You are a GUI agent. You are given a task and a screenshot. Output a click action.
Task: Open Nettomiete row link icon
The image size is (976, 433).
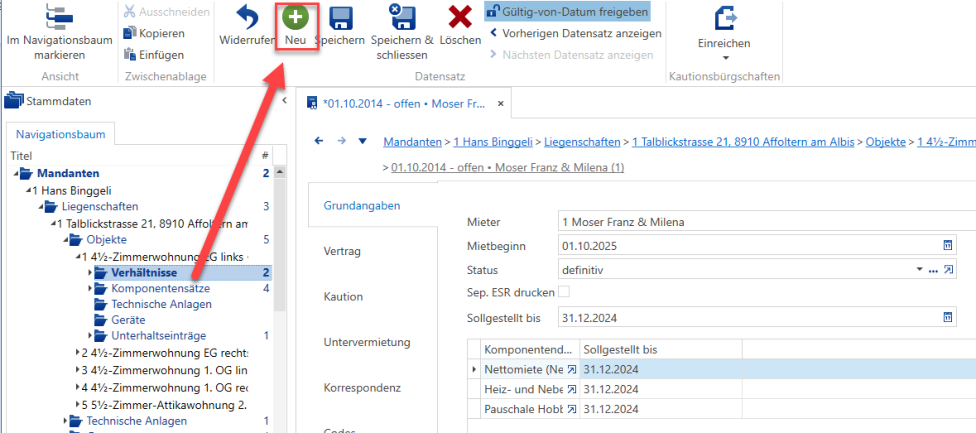(x=571, y=370)
